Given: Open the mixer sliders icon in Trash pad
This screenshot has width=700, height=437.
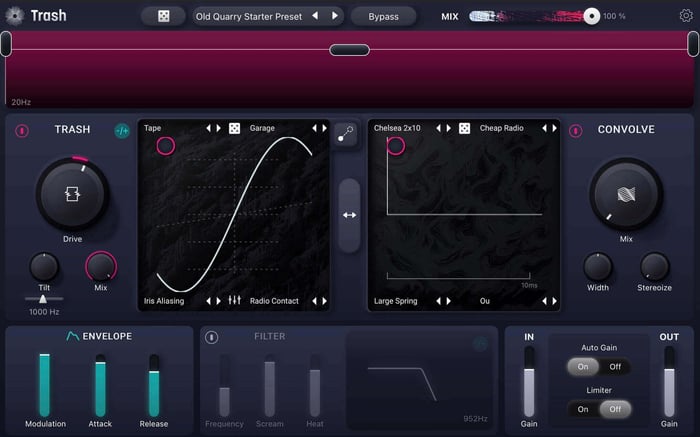Looking at the screenshot, I should tap(234, 300).
